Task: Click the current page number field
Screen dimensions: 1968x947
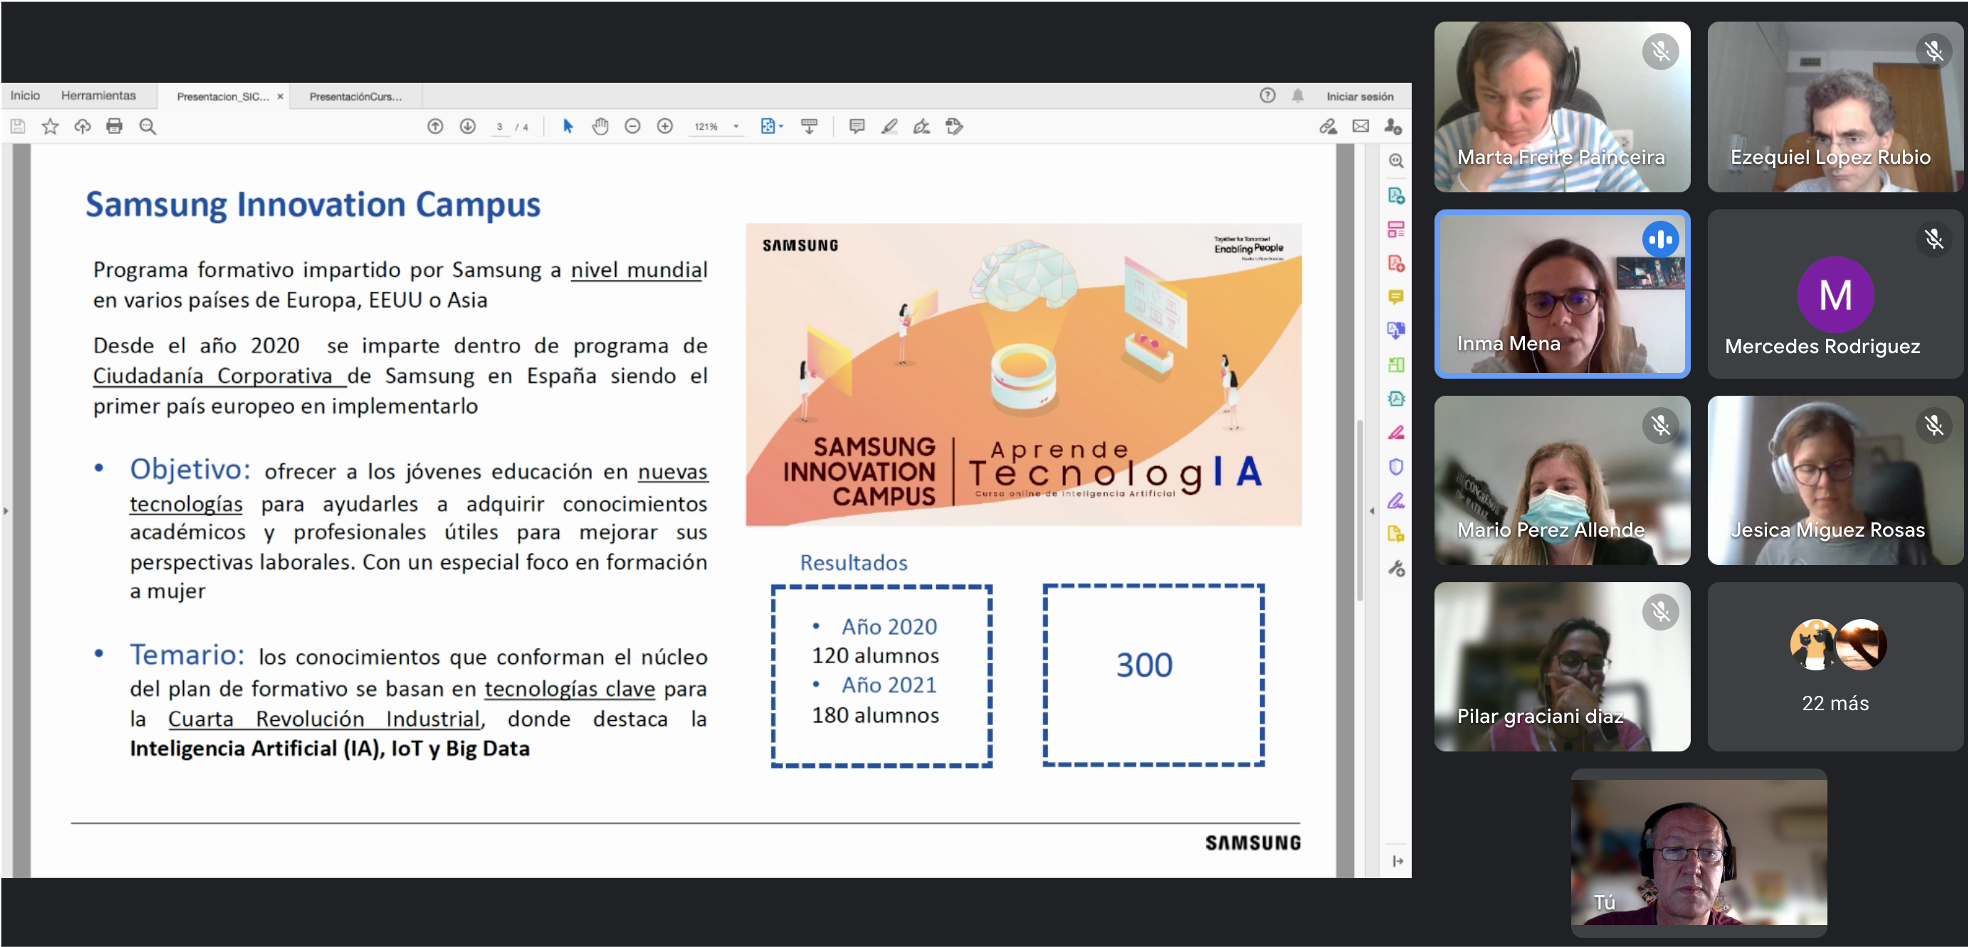Action: click(x=499, y=127)
